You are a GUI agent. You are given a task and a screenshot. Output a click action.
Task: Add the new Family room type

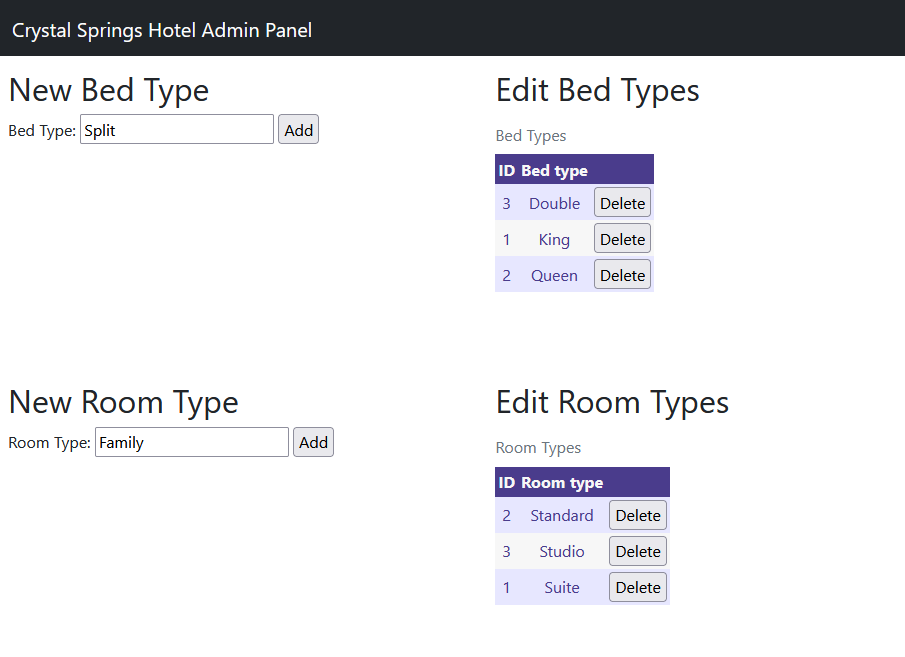point(313,442)
